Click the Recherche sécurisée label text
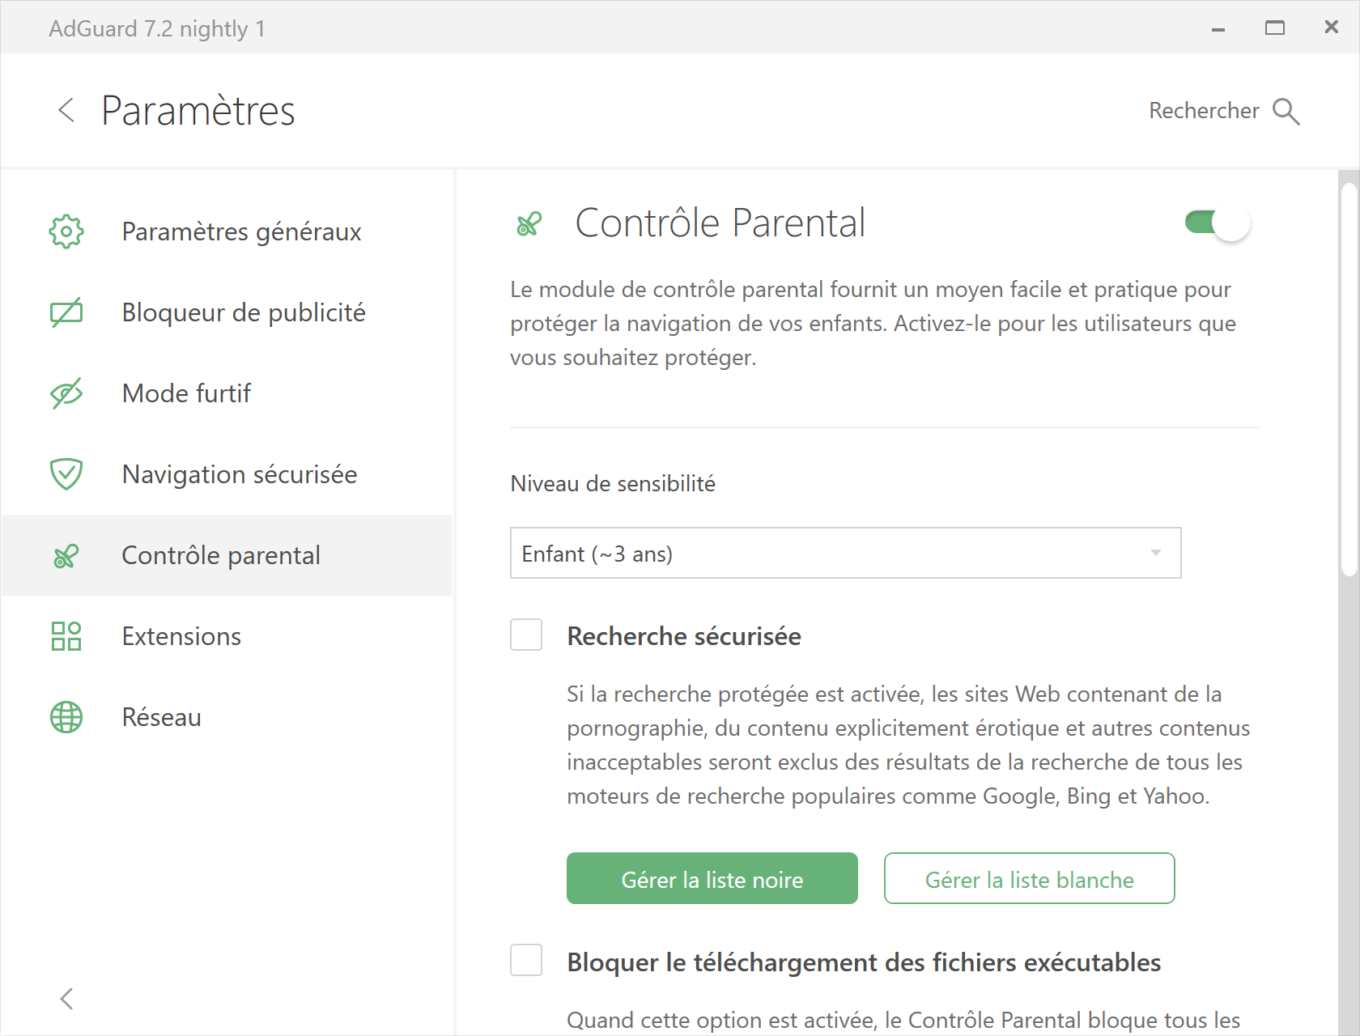Screen dimensions: 1360x1036 click(684, 636)
